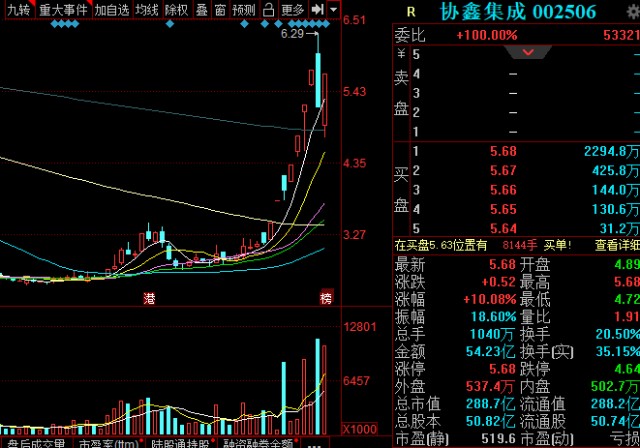This screenshot has width=640, height=448.
Task: Click the 港 marker on the chart
Action: pyautogui.click(x=149, y=298)
